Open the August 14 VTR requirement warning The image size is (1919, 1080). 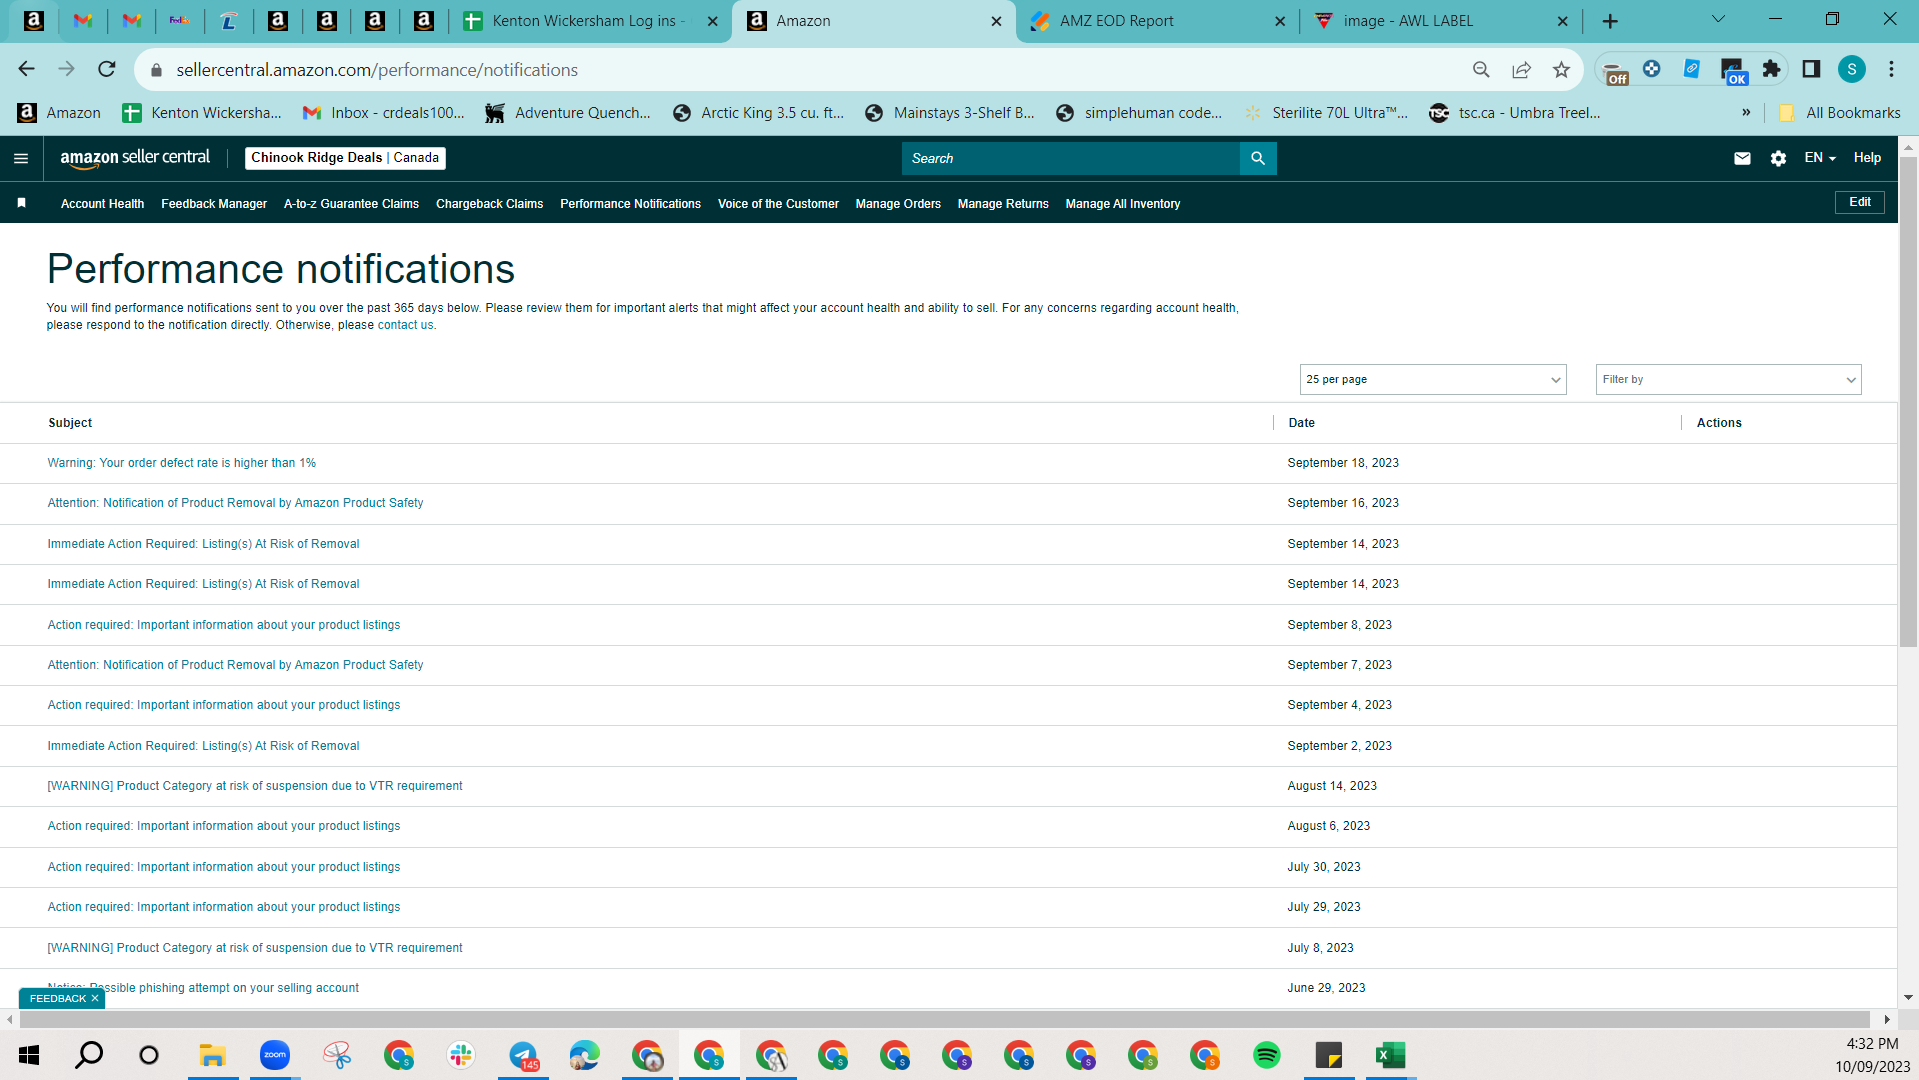[255, 786]
